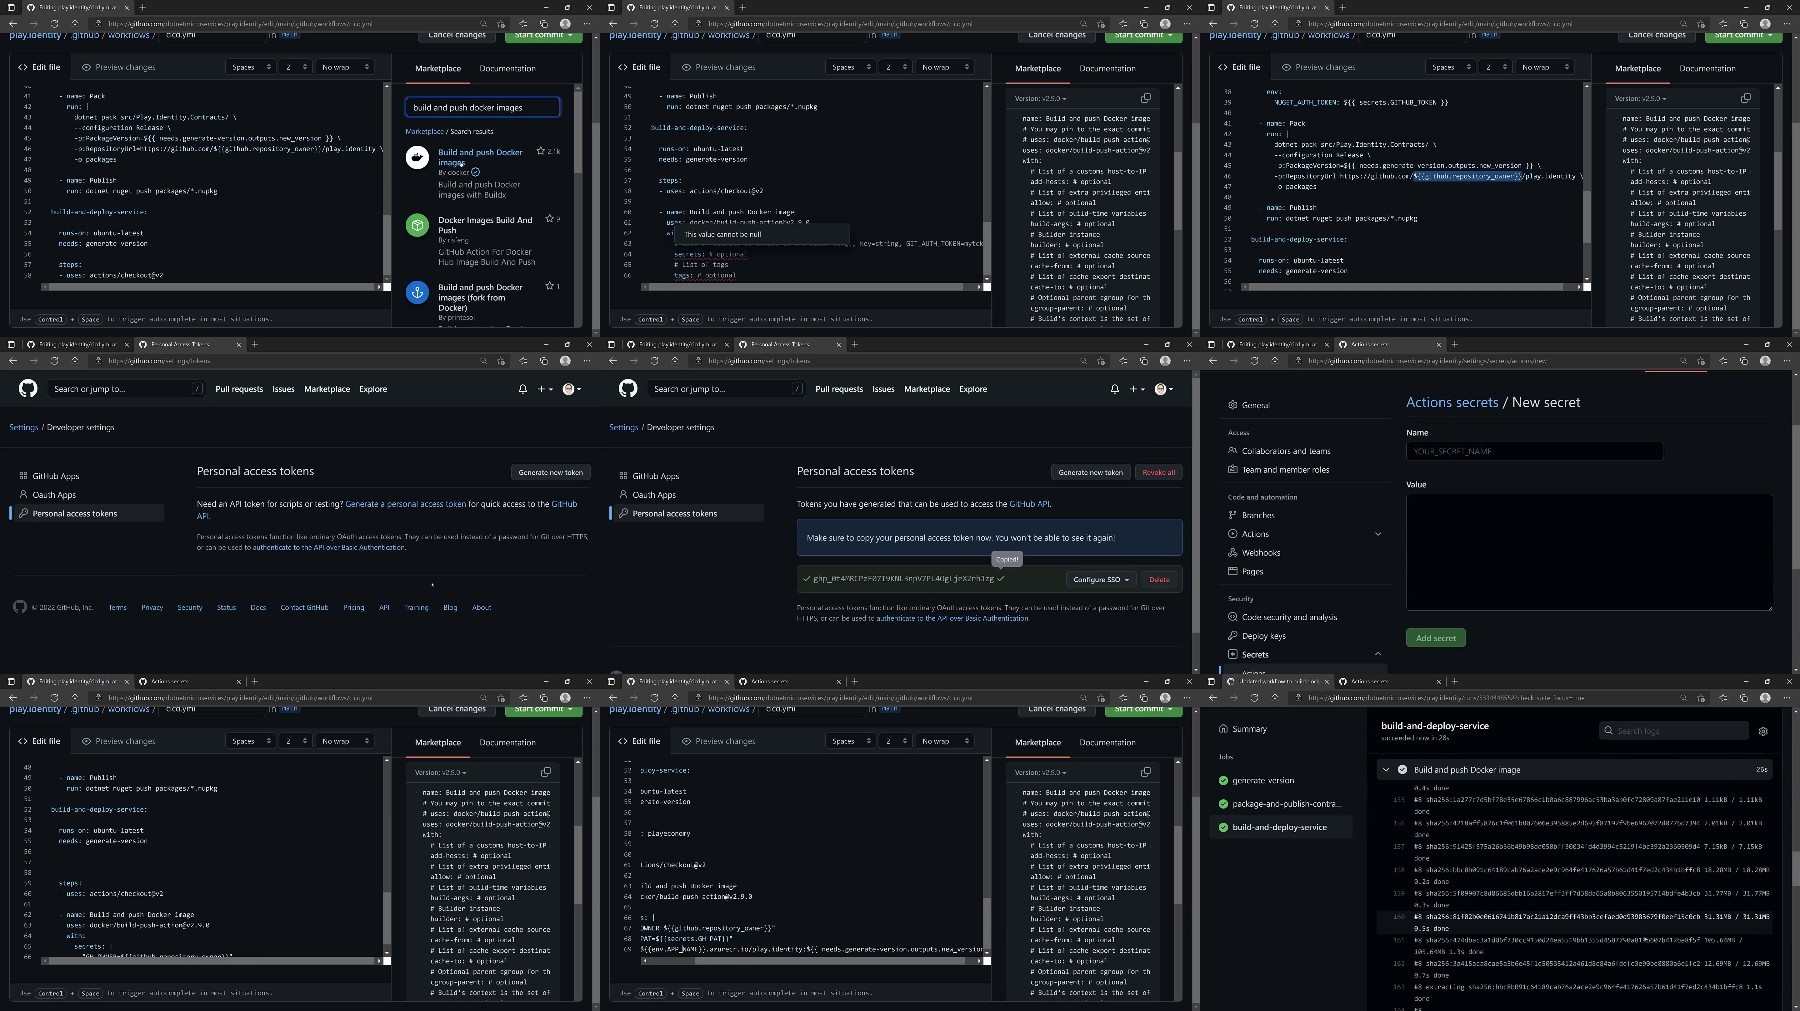This screenshot has height=1011, width=1800.
Task: Open the Training footer link
Action: [417, 607]
